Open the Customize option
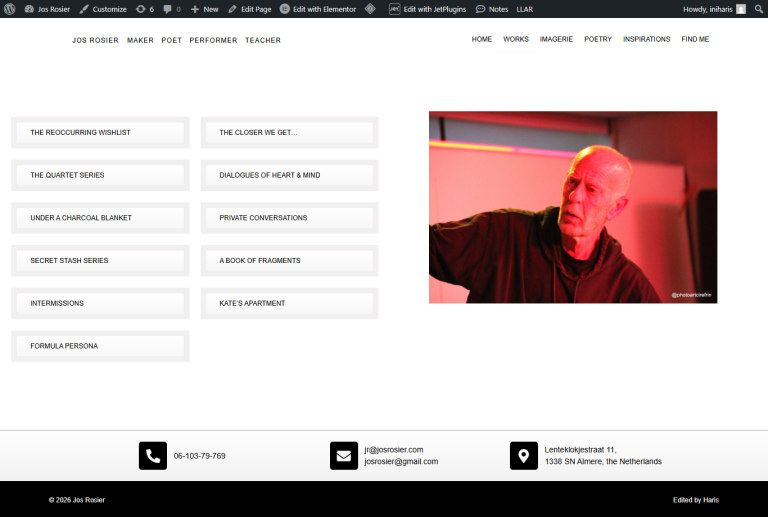The image size is (768, 517). (103, 9)
